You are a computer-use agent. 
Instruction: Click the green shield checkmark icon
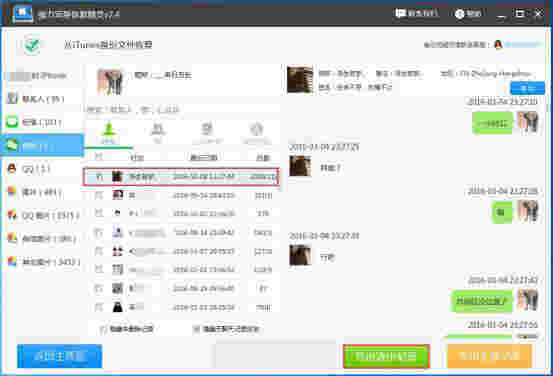coord(32,45)
